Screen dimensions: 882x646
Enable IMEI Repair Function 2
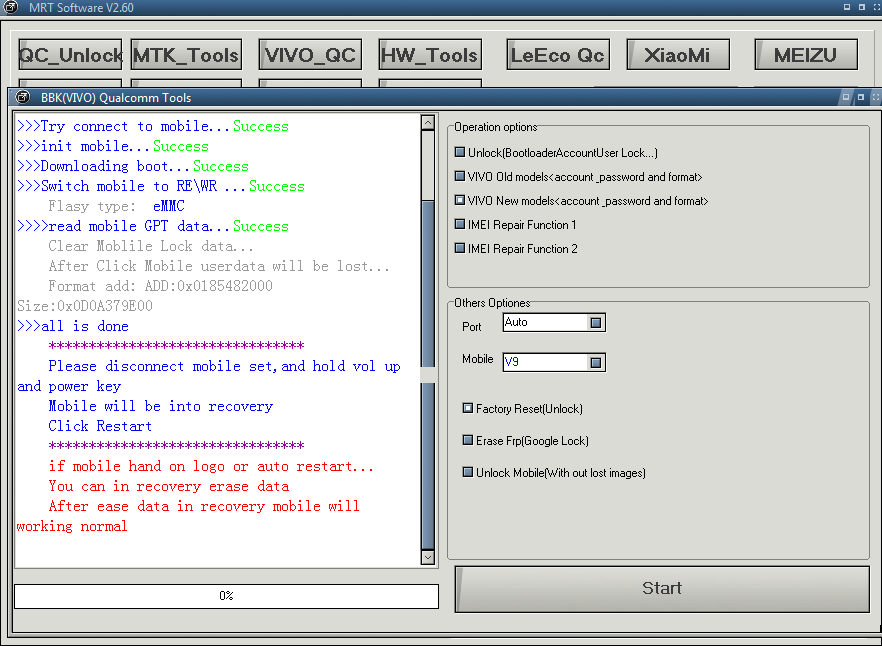(x=460, y=248)
